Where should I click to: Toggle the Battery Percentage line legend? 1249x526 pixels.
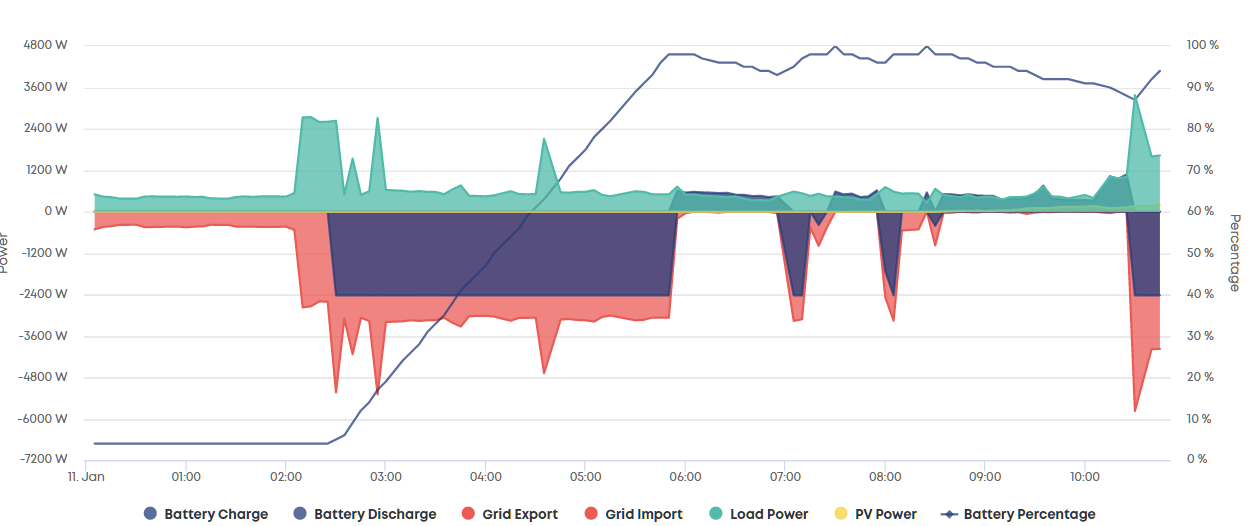[x=1018, y=514]
